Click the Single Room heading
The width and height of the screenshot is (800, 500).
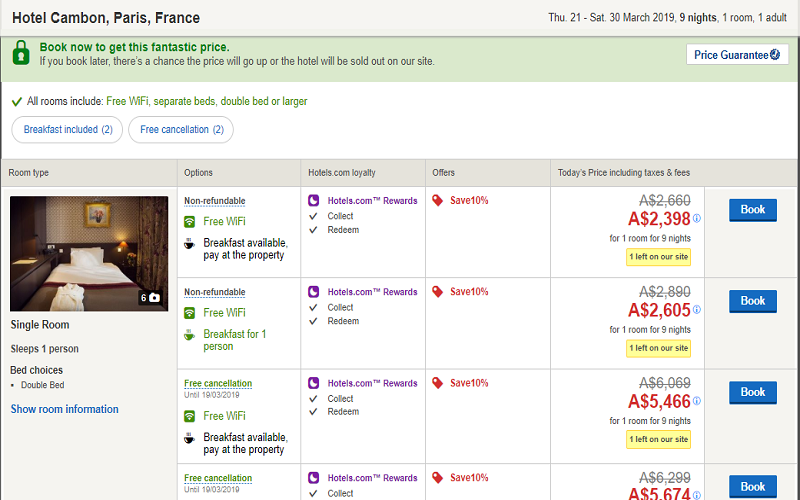click(x=40, y=325)
